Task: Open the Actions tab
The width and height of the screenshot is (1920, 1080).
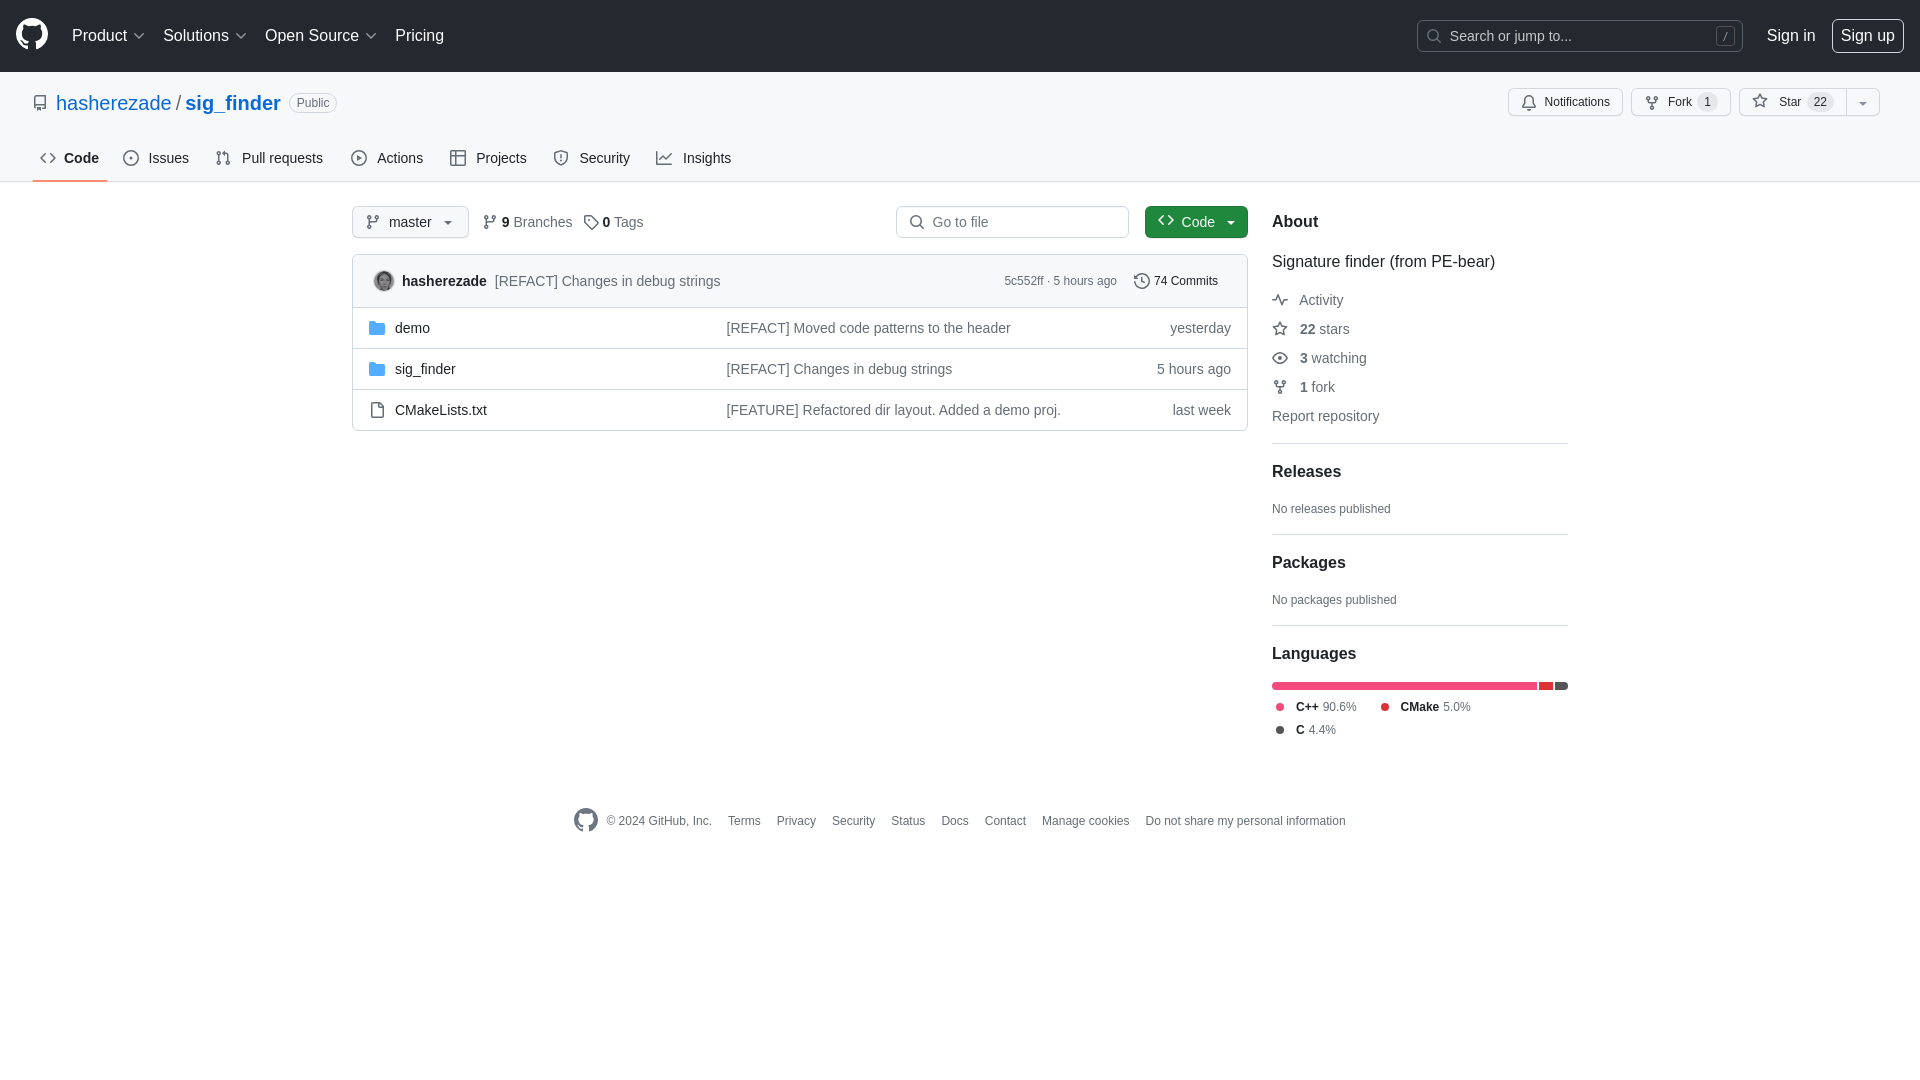Action: (387, 158)
